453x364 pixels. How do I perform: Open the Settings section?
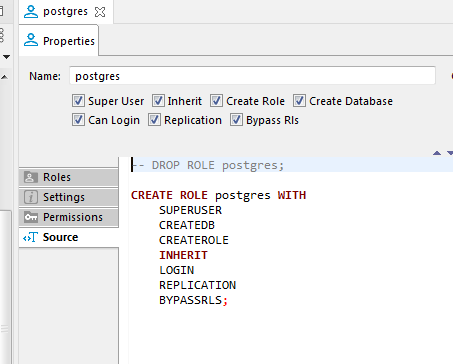(69, 197)
